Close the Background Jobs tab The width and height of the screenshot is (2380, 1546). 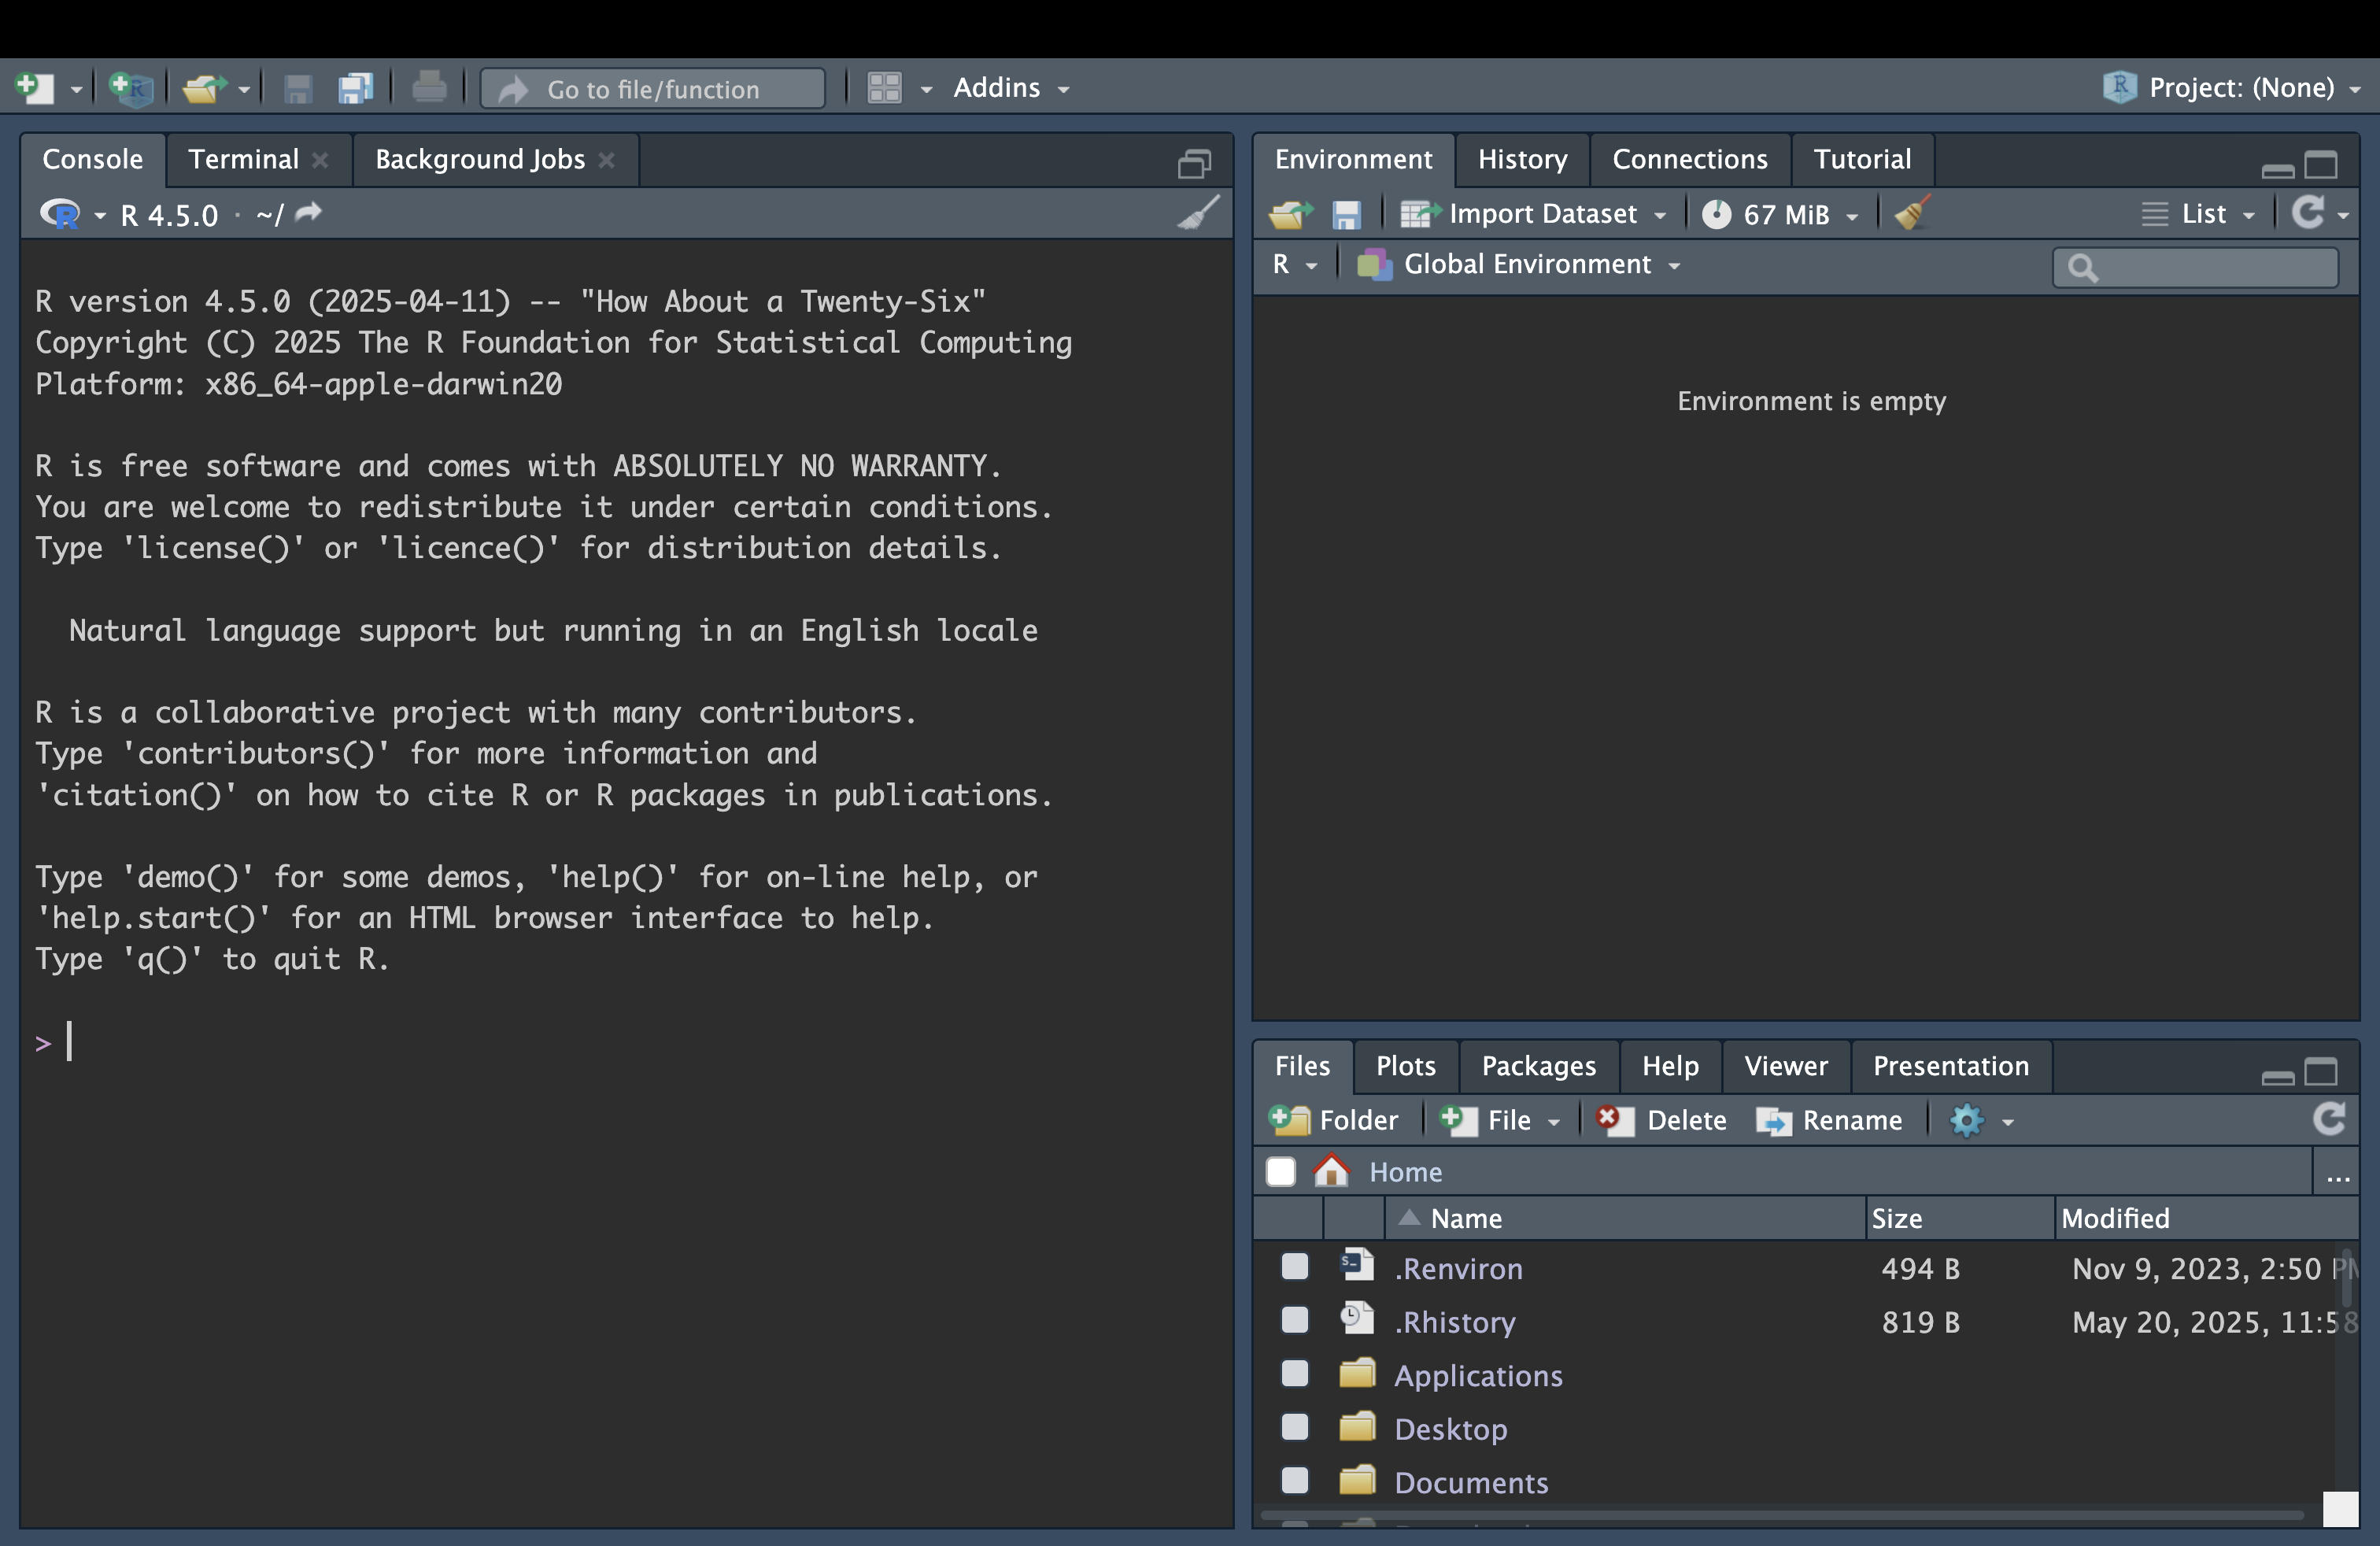(x=606, y=160)
